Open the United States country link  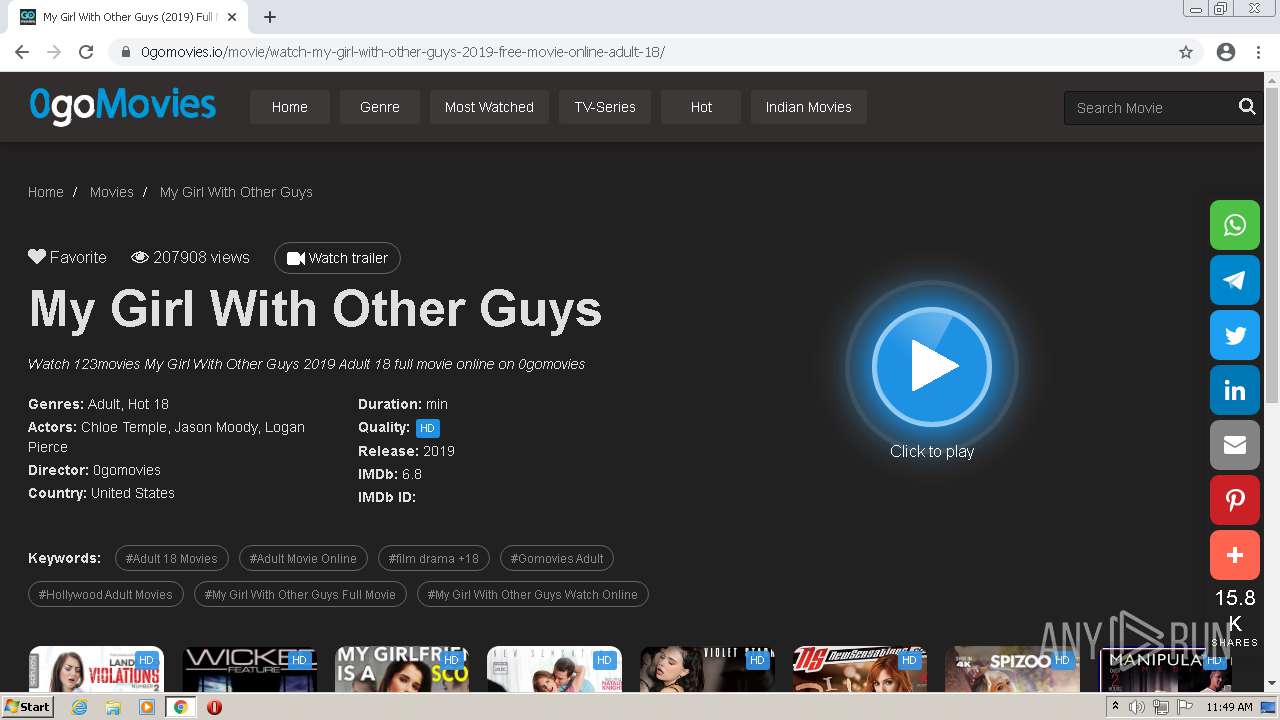pos(133,493)
